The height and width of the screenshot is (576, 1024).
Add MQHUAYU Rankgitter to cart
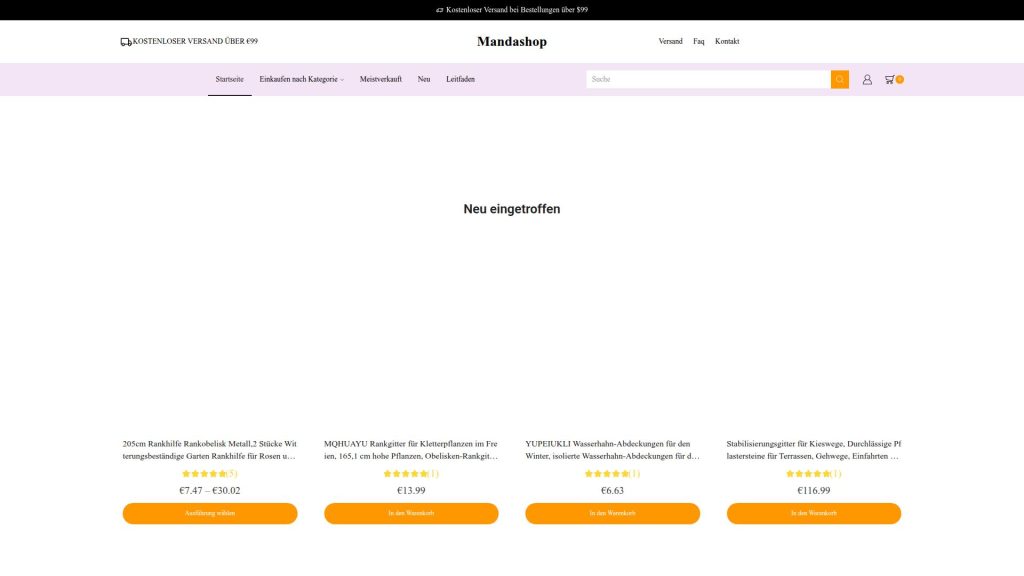(411, 513)
